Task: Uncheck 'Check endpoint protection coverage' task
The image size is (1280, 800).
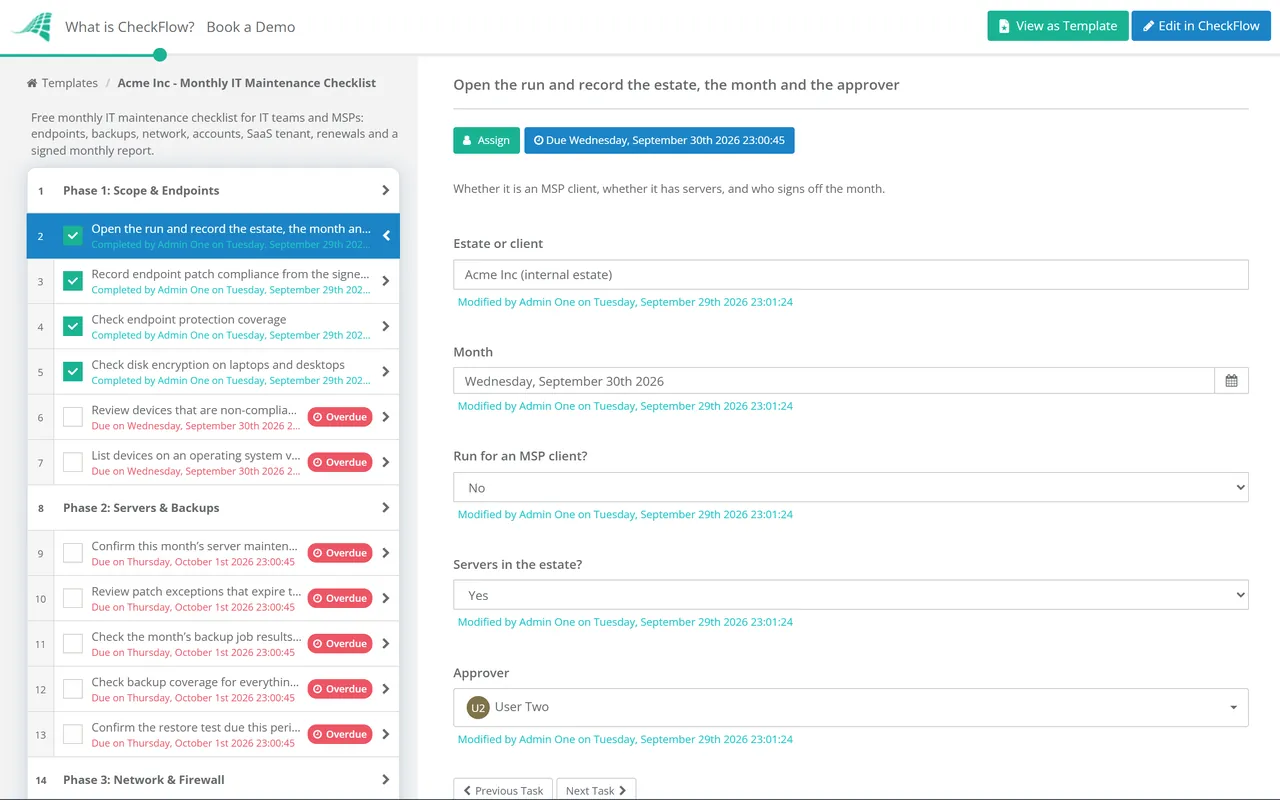Action: coord(73,326)
